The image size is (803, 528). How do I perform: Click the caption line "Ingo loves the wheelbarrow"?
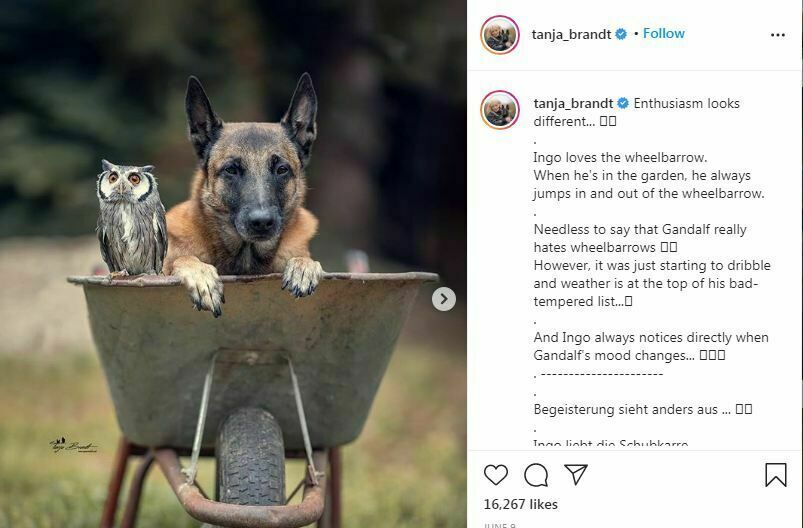tap(620, 157)
